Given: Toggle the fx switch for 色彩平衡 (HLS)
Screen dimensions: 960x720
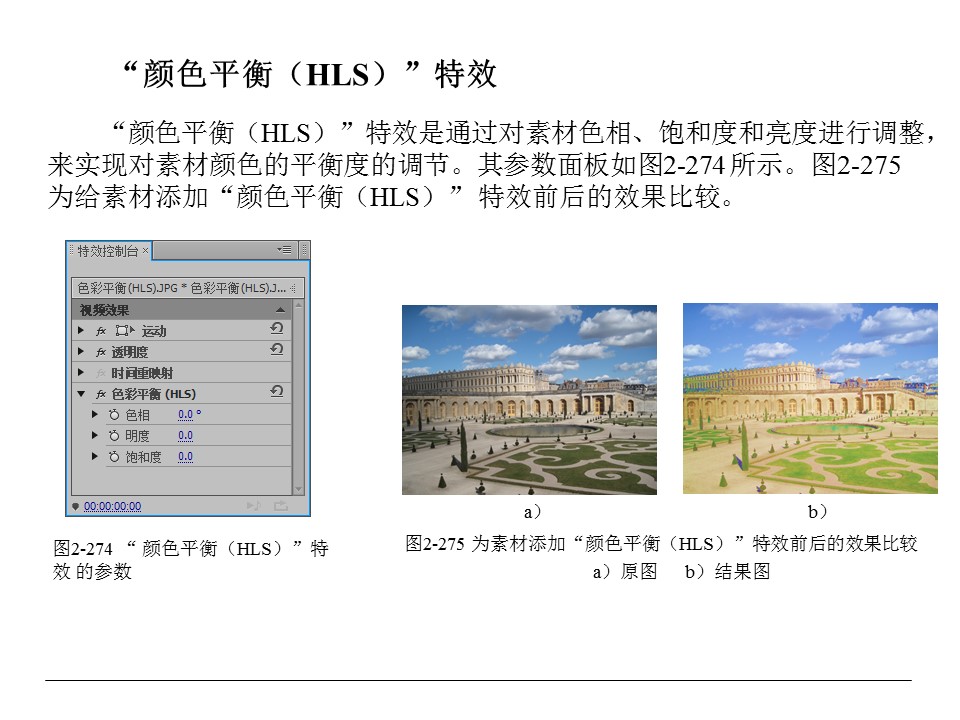Looking at the screenshot, I should pos(101,394).
